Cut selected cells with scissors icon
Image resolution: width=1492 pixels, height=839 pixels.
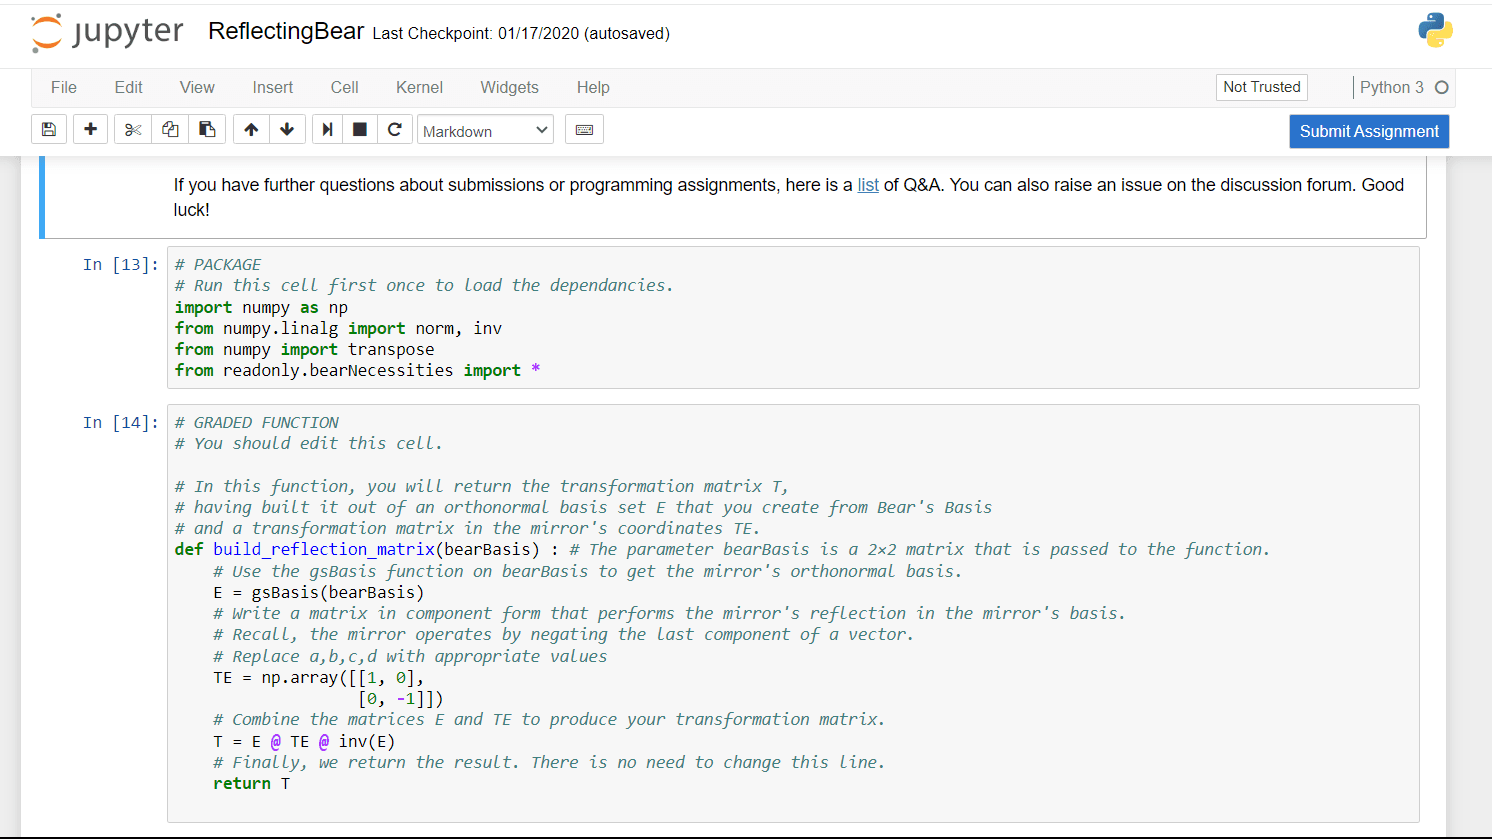tap(133, 130)
